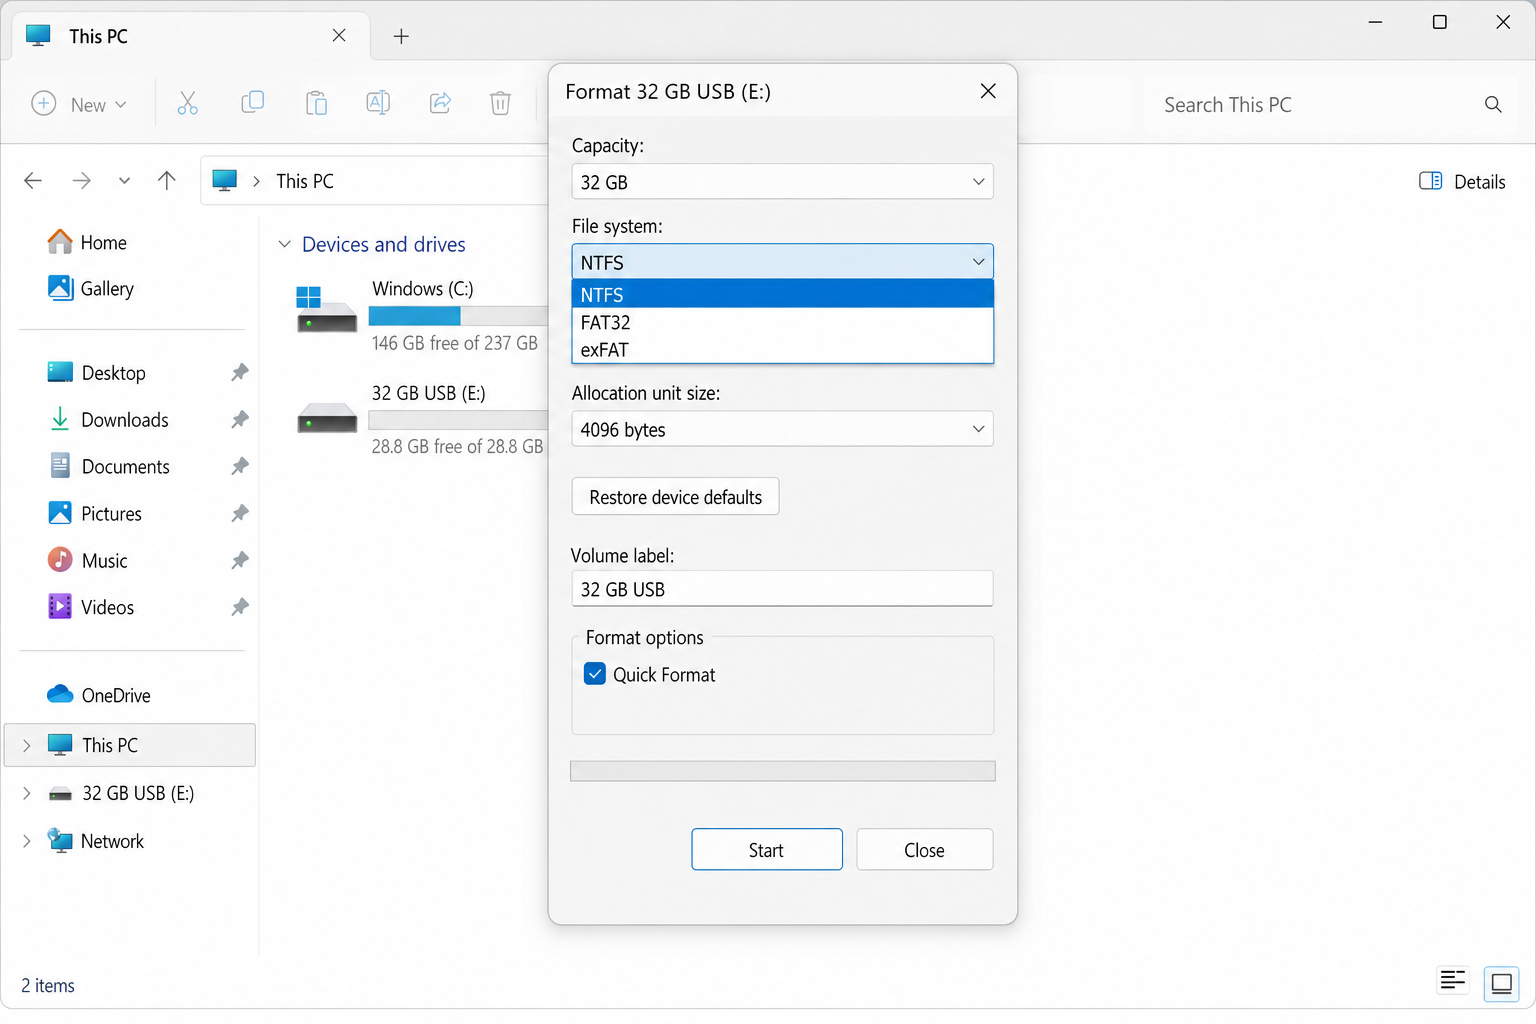Unpin Music using its pin icon
This screenshot has width=1536, height=1024.
pos(240,561)
